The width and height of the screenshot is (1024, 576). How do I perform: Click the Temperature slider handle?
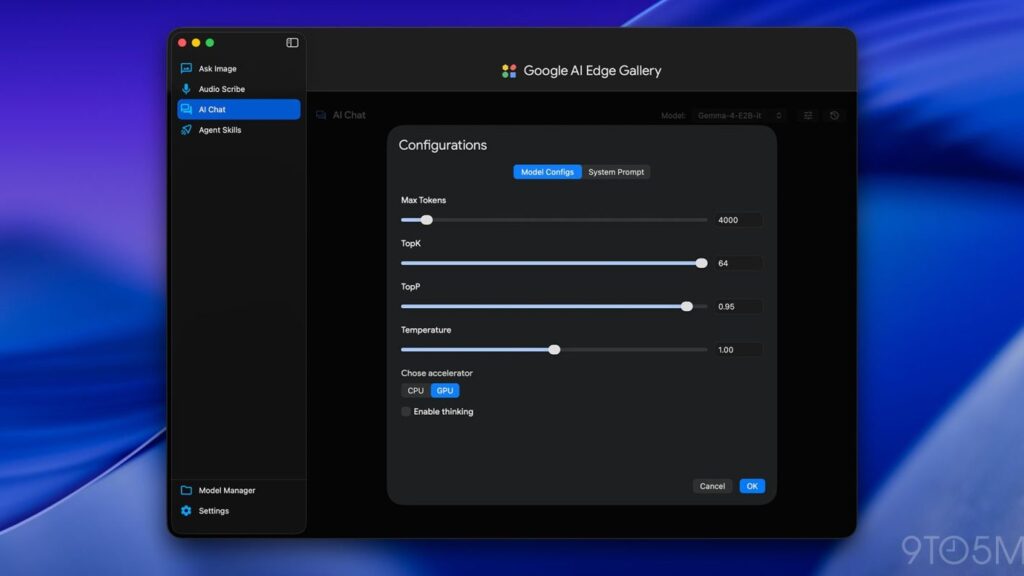coord(554,349)
